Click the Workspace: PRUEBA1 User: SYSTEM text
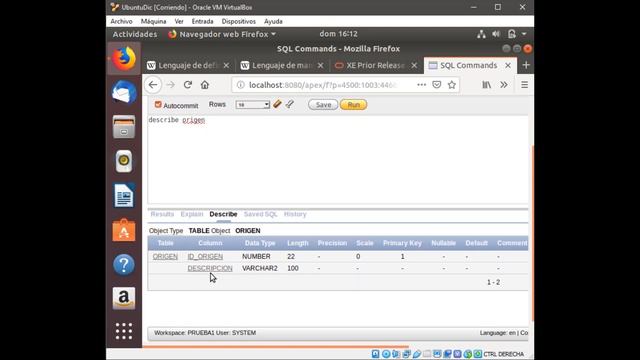 tap(205, 333)
